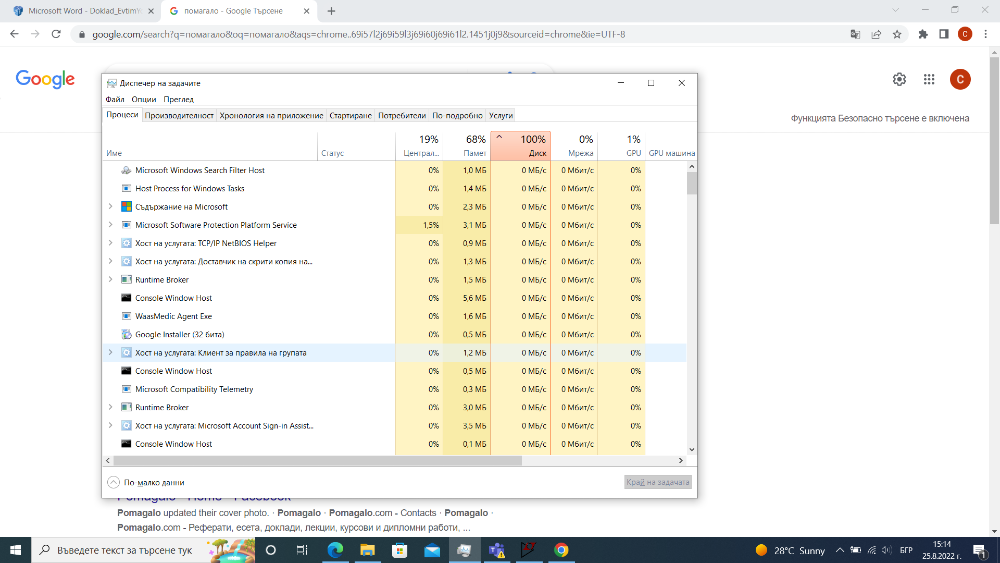Screen dimensions: 1000x563
Task: Expand the TCP/IP NetBIOS Helper service host
Action: pos(110,243)
